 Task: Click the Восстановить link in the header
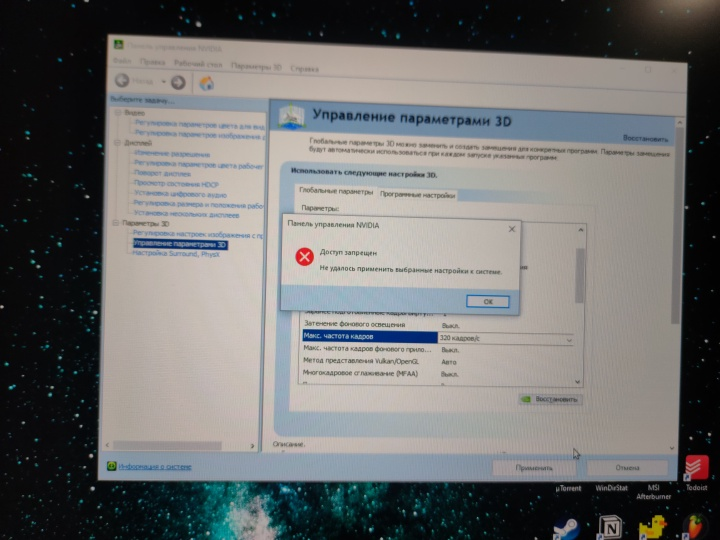pos(645,138)
